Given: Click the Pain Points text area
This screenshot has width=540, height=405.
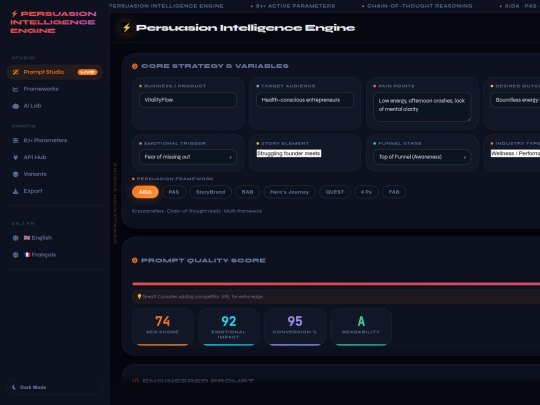Looking at the screenshot, I should click(x=422, y=107).
